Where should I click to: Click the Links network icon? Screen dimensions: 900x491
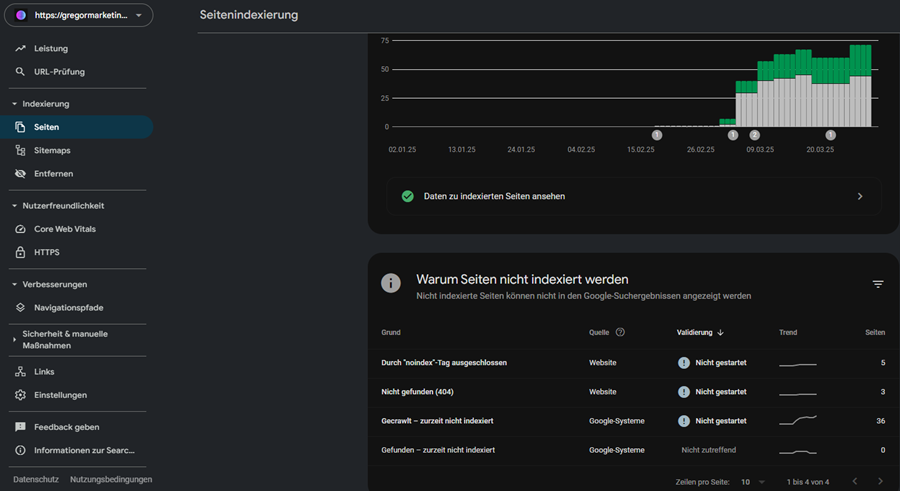(x=20, y=372)
